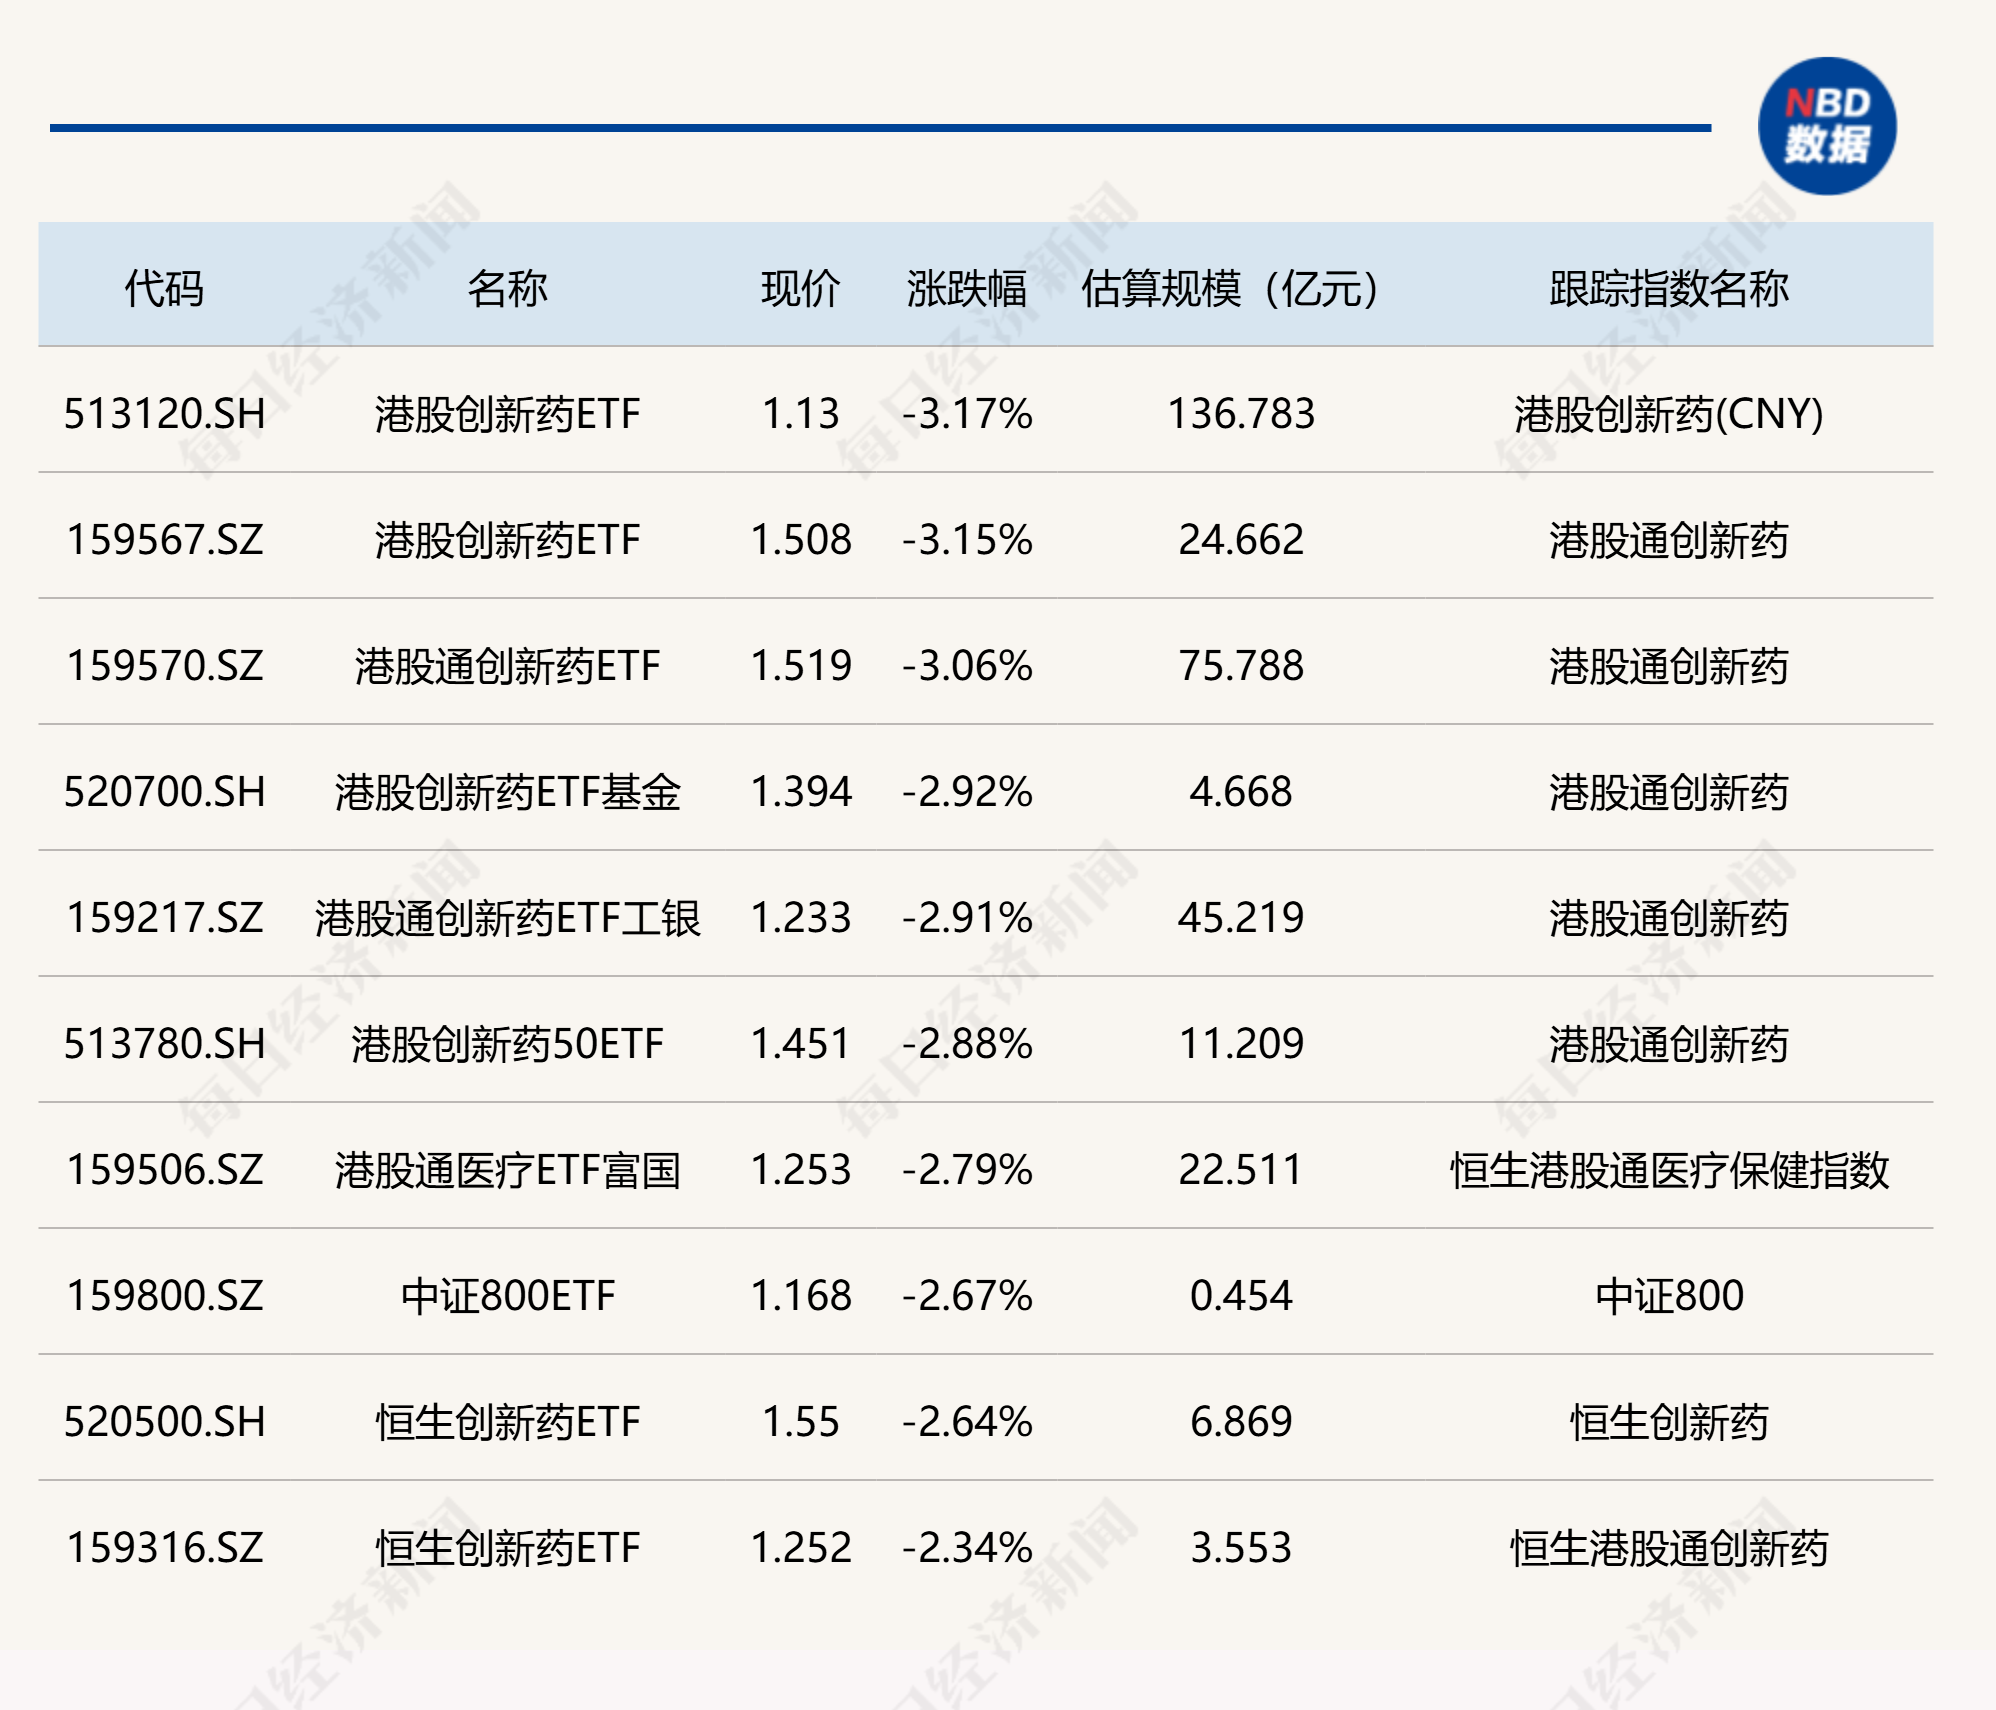Click the index name 港股创新药(CNY)

point(1669,413)
